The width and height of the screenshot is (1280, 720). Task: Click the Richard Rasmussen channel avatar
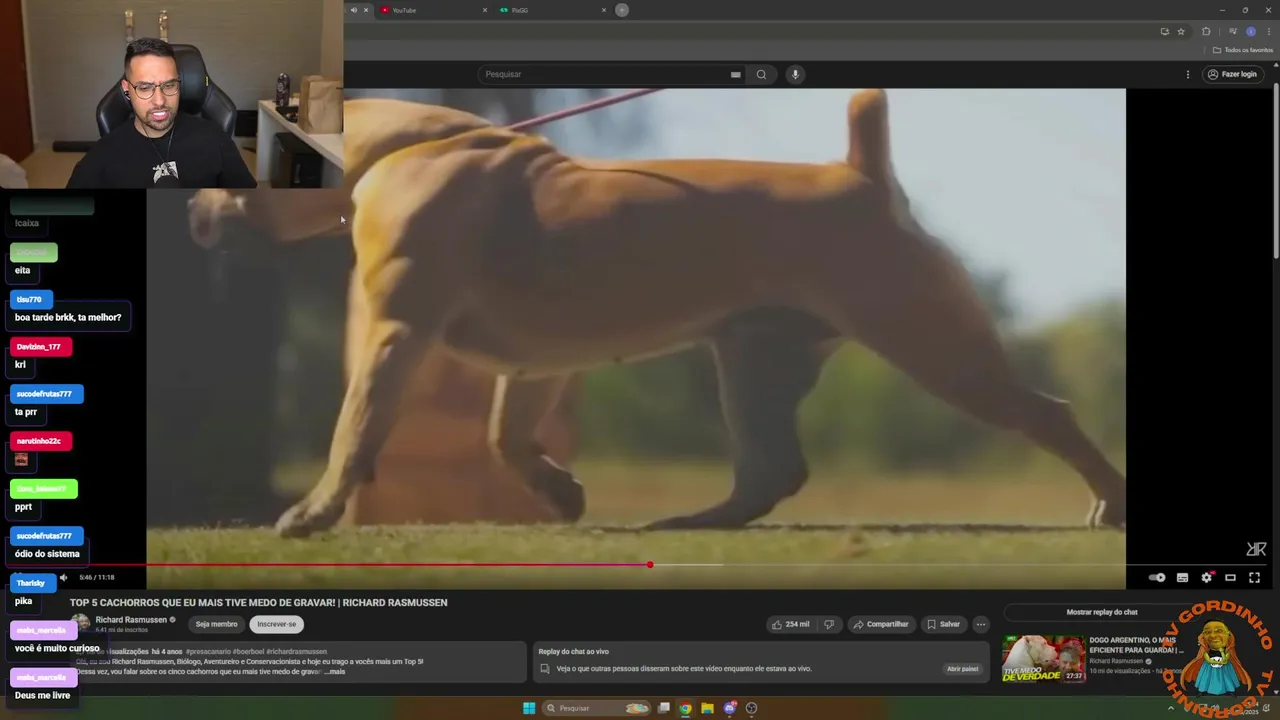pos(80,624)
